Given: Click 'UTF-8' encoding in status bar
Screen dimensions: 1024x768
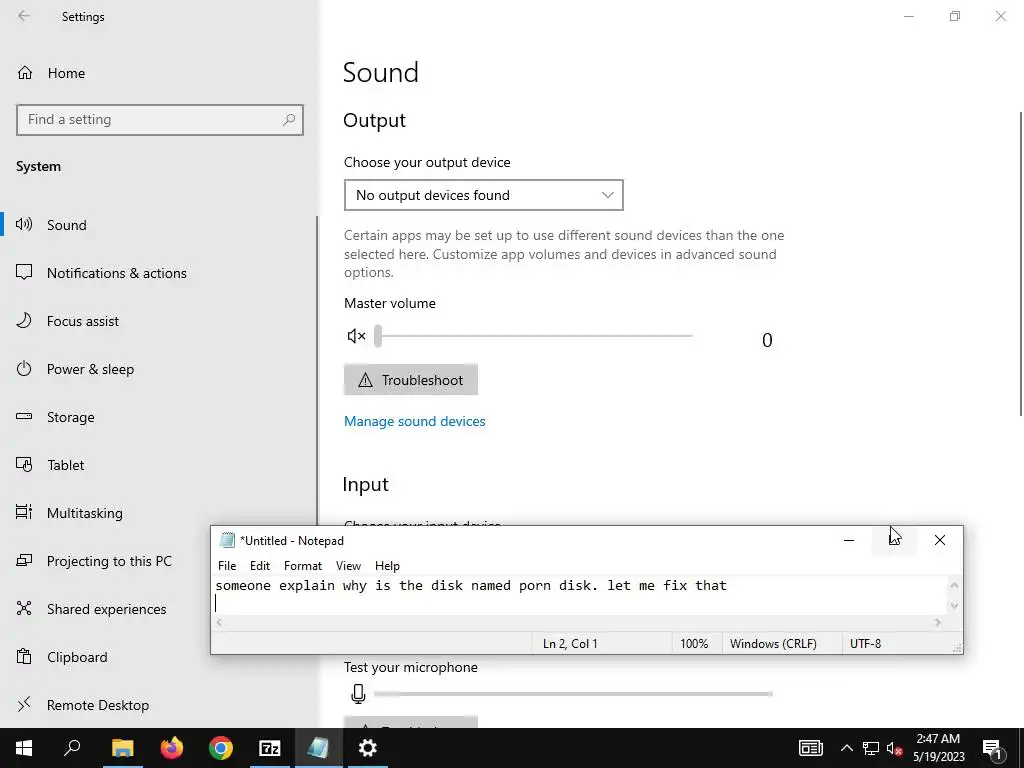Looking at the screenshot, I should (x=865, y=643).
